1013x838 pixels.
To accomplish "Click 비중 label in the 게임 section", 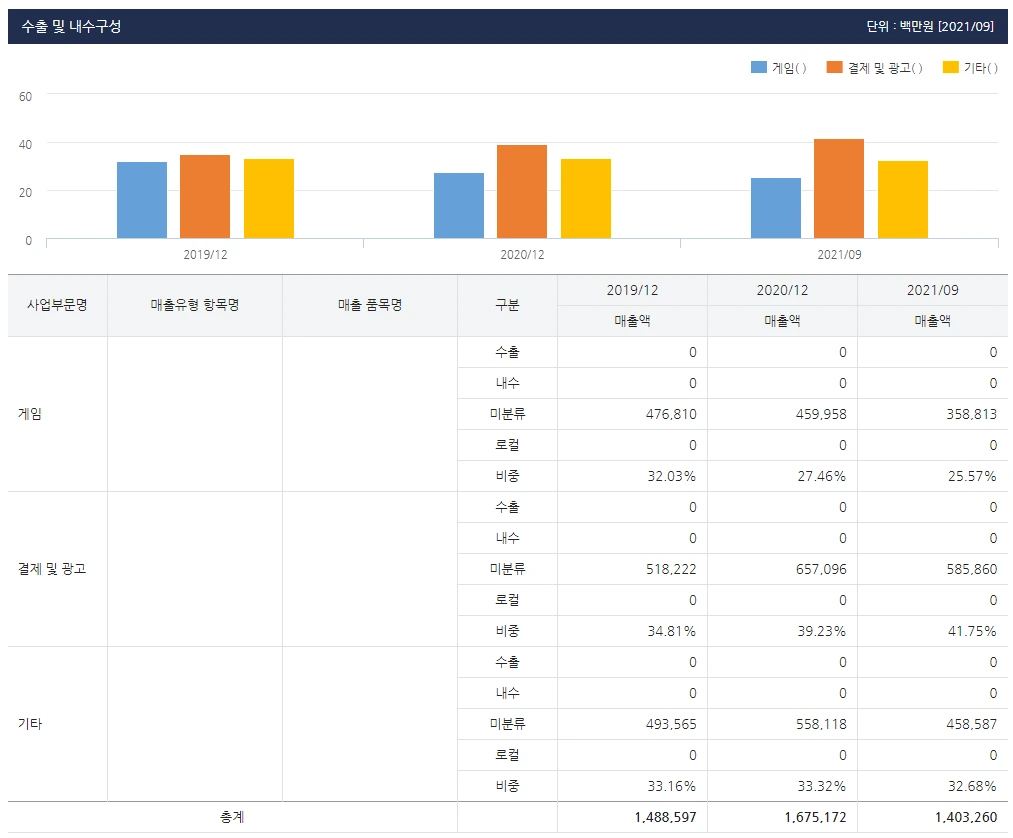I will 507,476.
